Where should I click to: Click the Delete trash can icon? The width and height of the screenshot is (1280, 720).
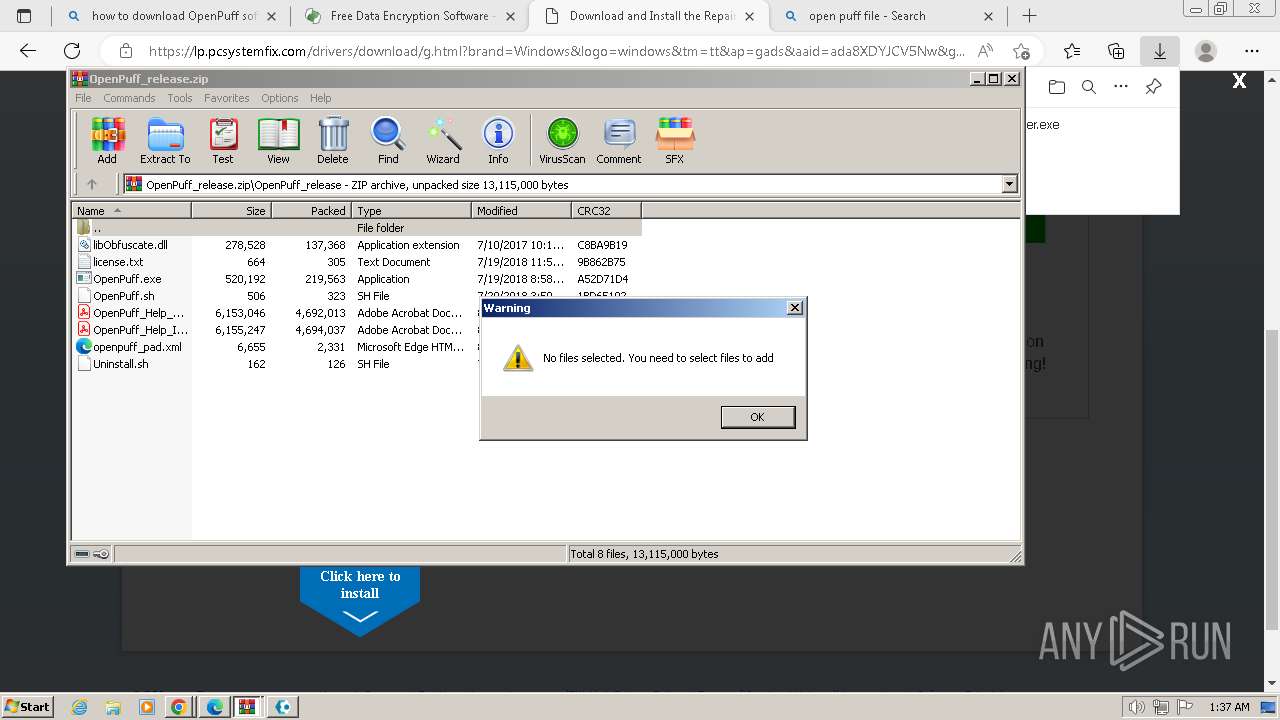click(x=333, y=140)
